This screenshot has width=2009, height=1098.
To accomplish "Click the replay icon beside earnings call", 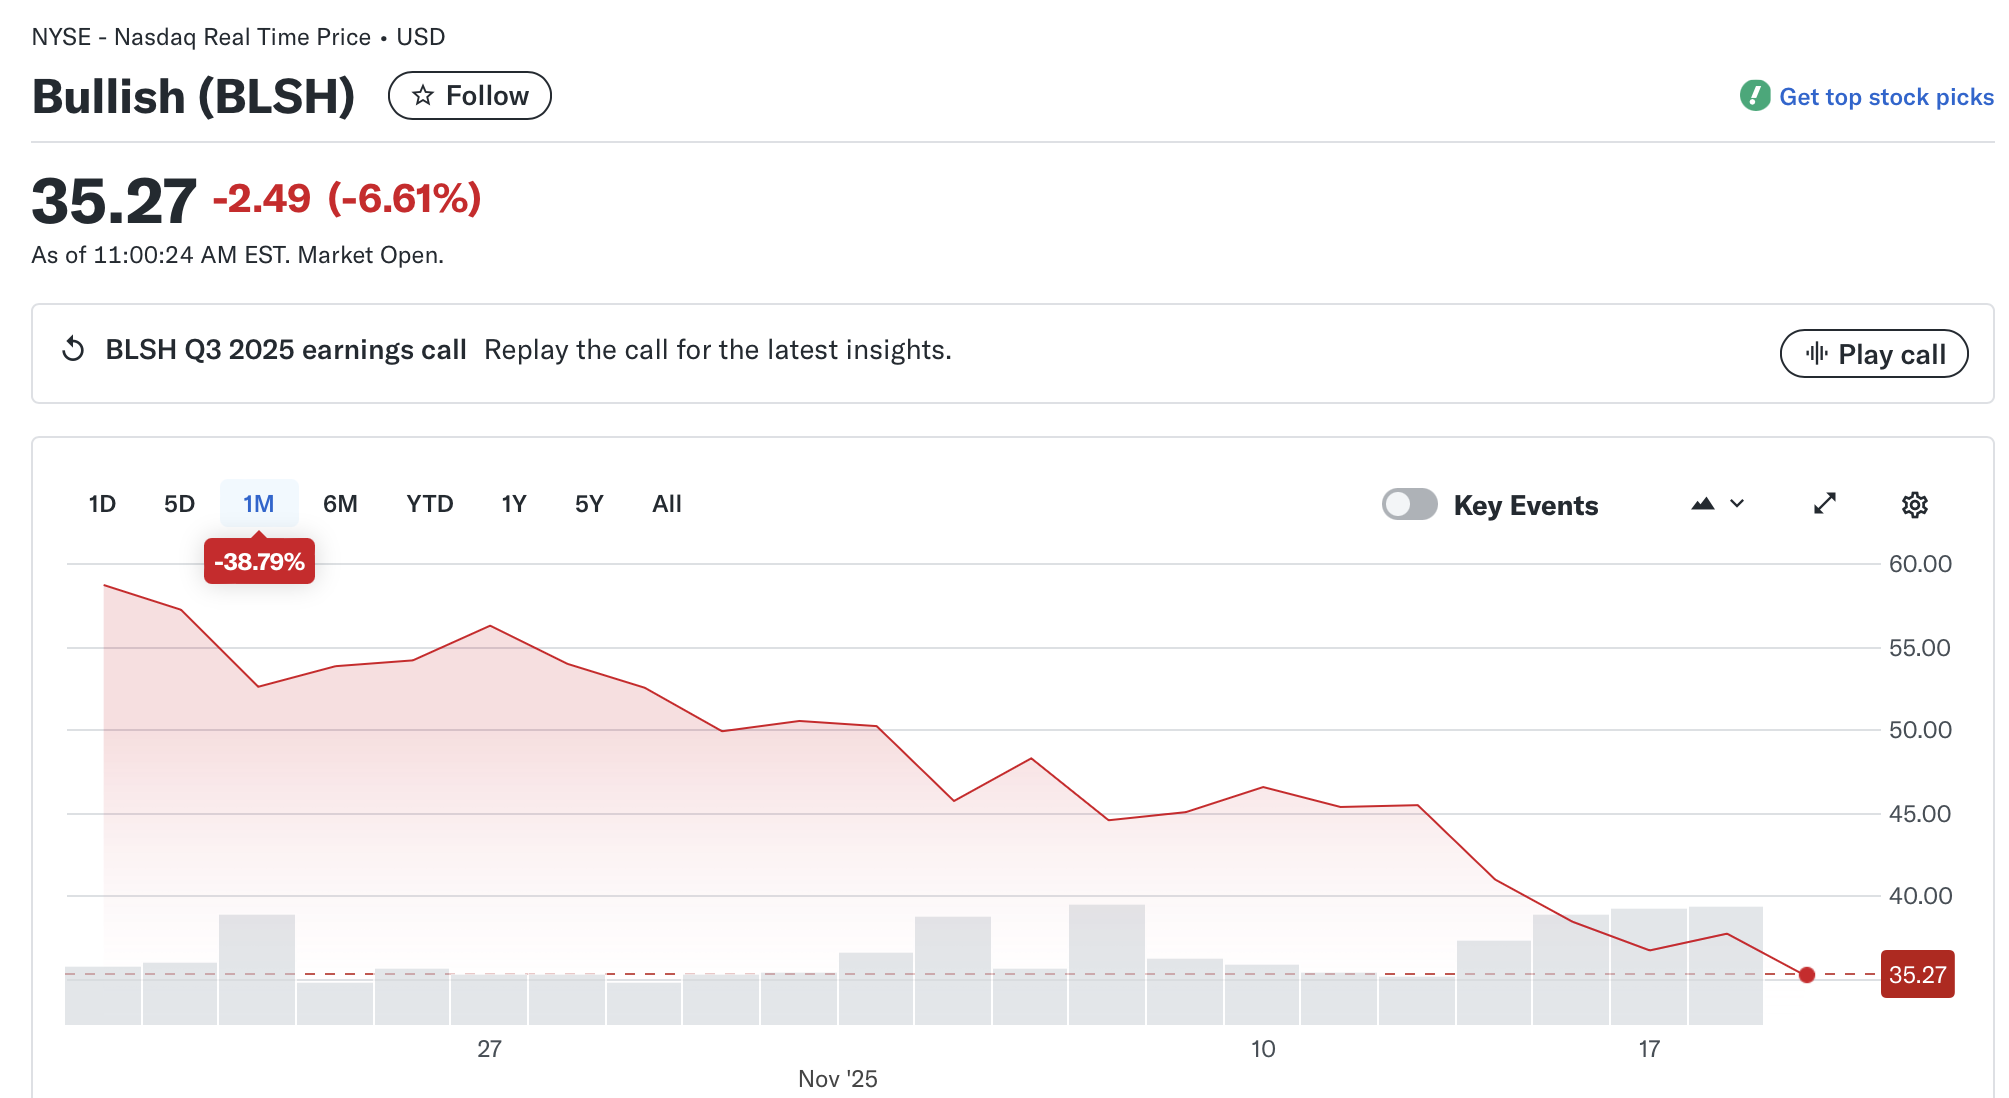I will [73, 349].
